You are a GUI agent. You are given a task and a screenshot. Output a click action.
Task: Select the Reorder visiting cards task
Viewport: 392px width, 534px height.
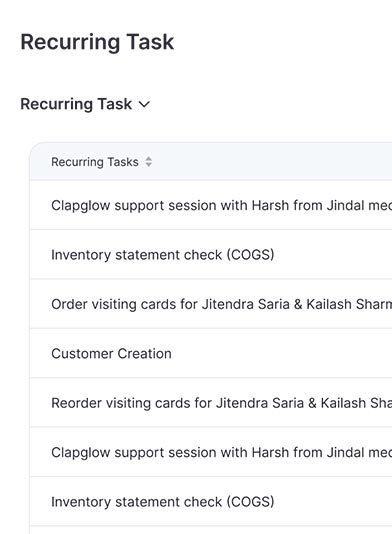(211, 403)
